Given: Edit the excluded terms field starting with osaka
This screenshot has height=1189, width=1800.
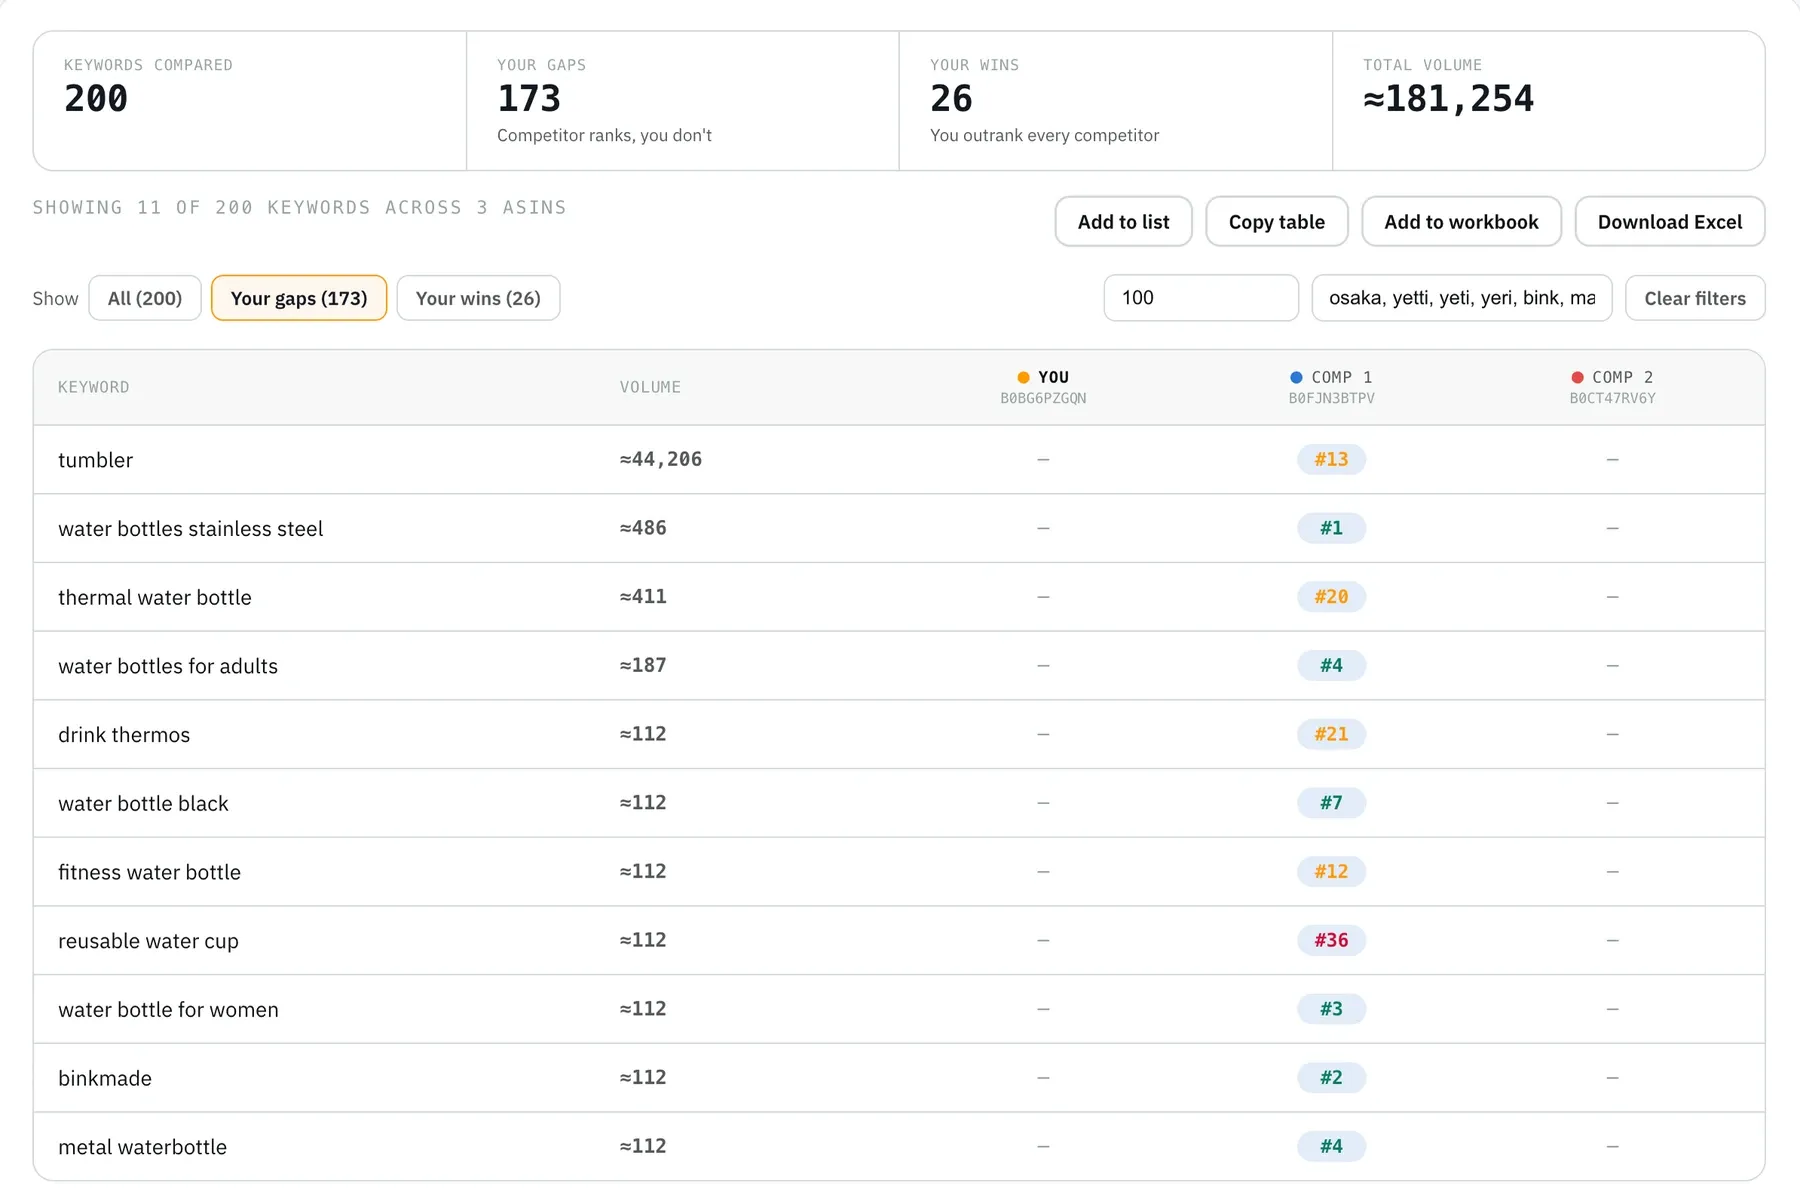Looking at the screenshot, I should click(x=1462, y=298).
